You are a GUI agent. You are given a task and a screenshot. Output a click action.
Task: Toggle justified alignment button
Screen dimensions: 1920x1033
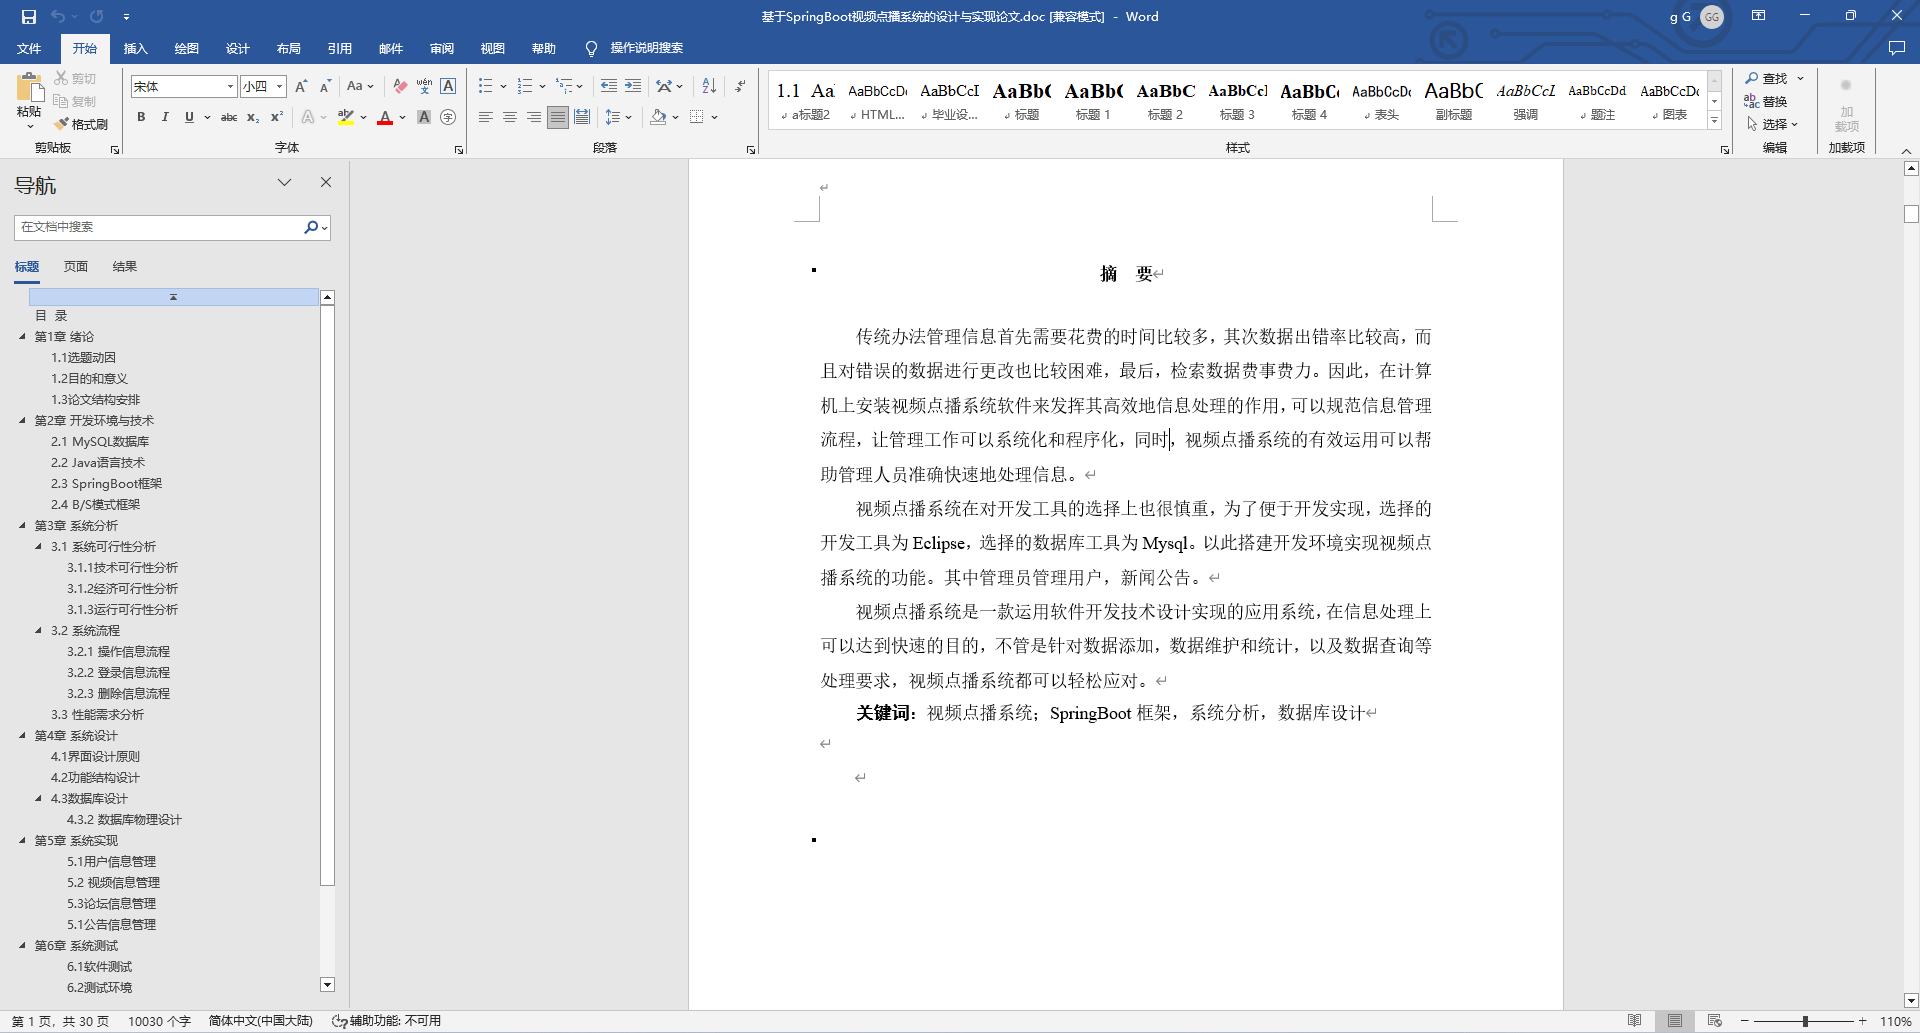point(558,117)
